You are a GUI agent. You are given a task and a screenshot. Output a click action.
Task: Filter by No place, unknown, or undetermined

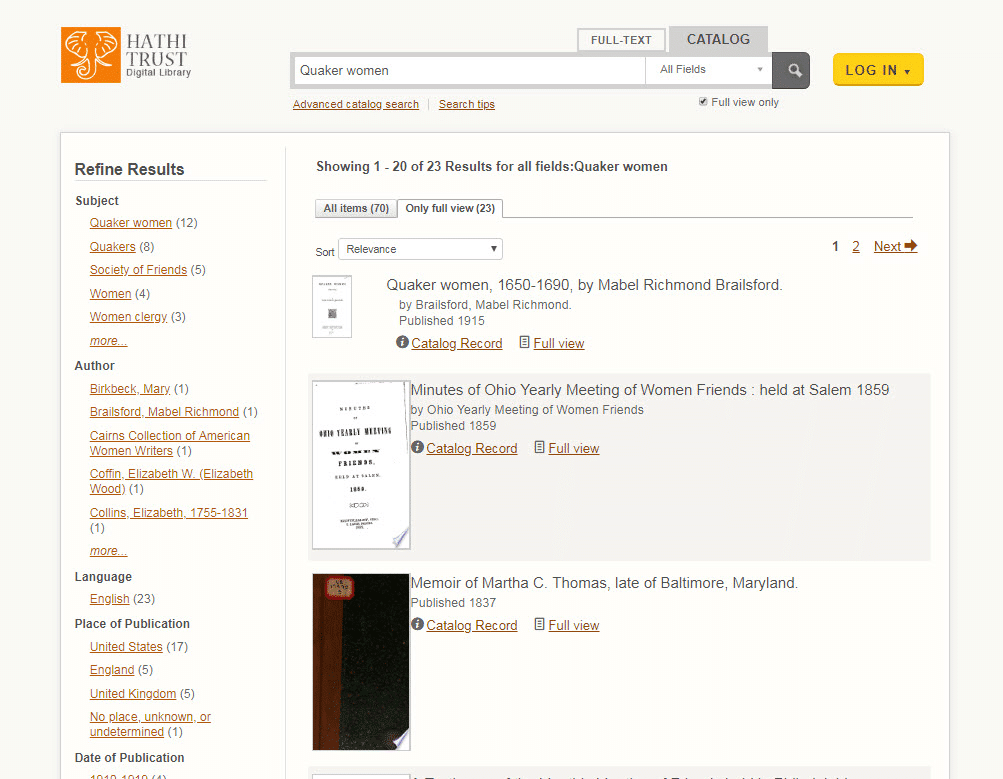(150, 724)
